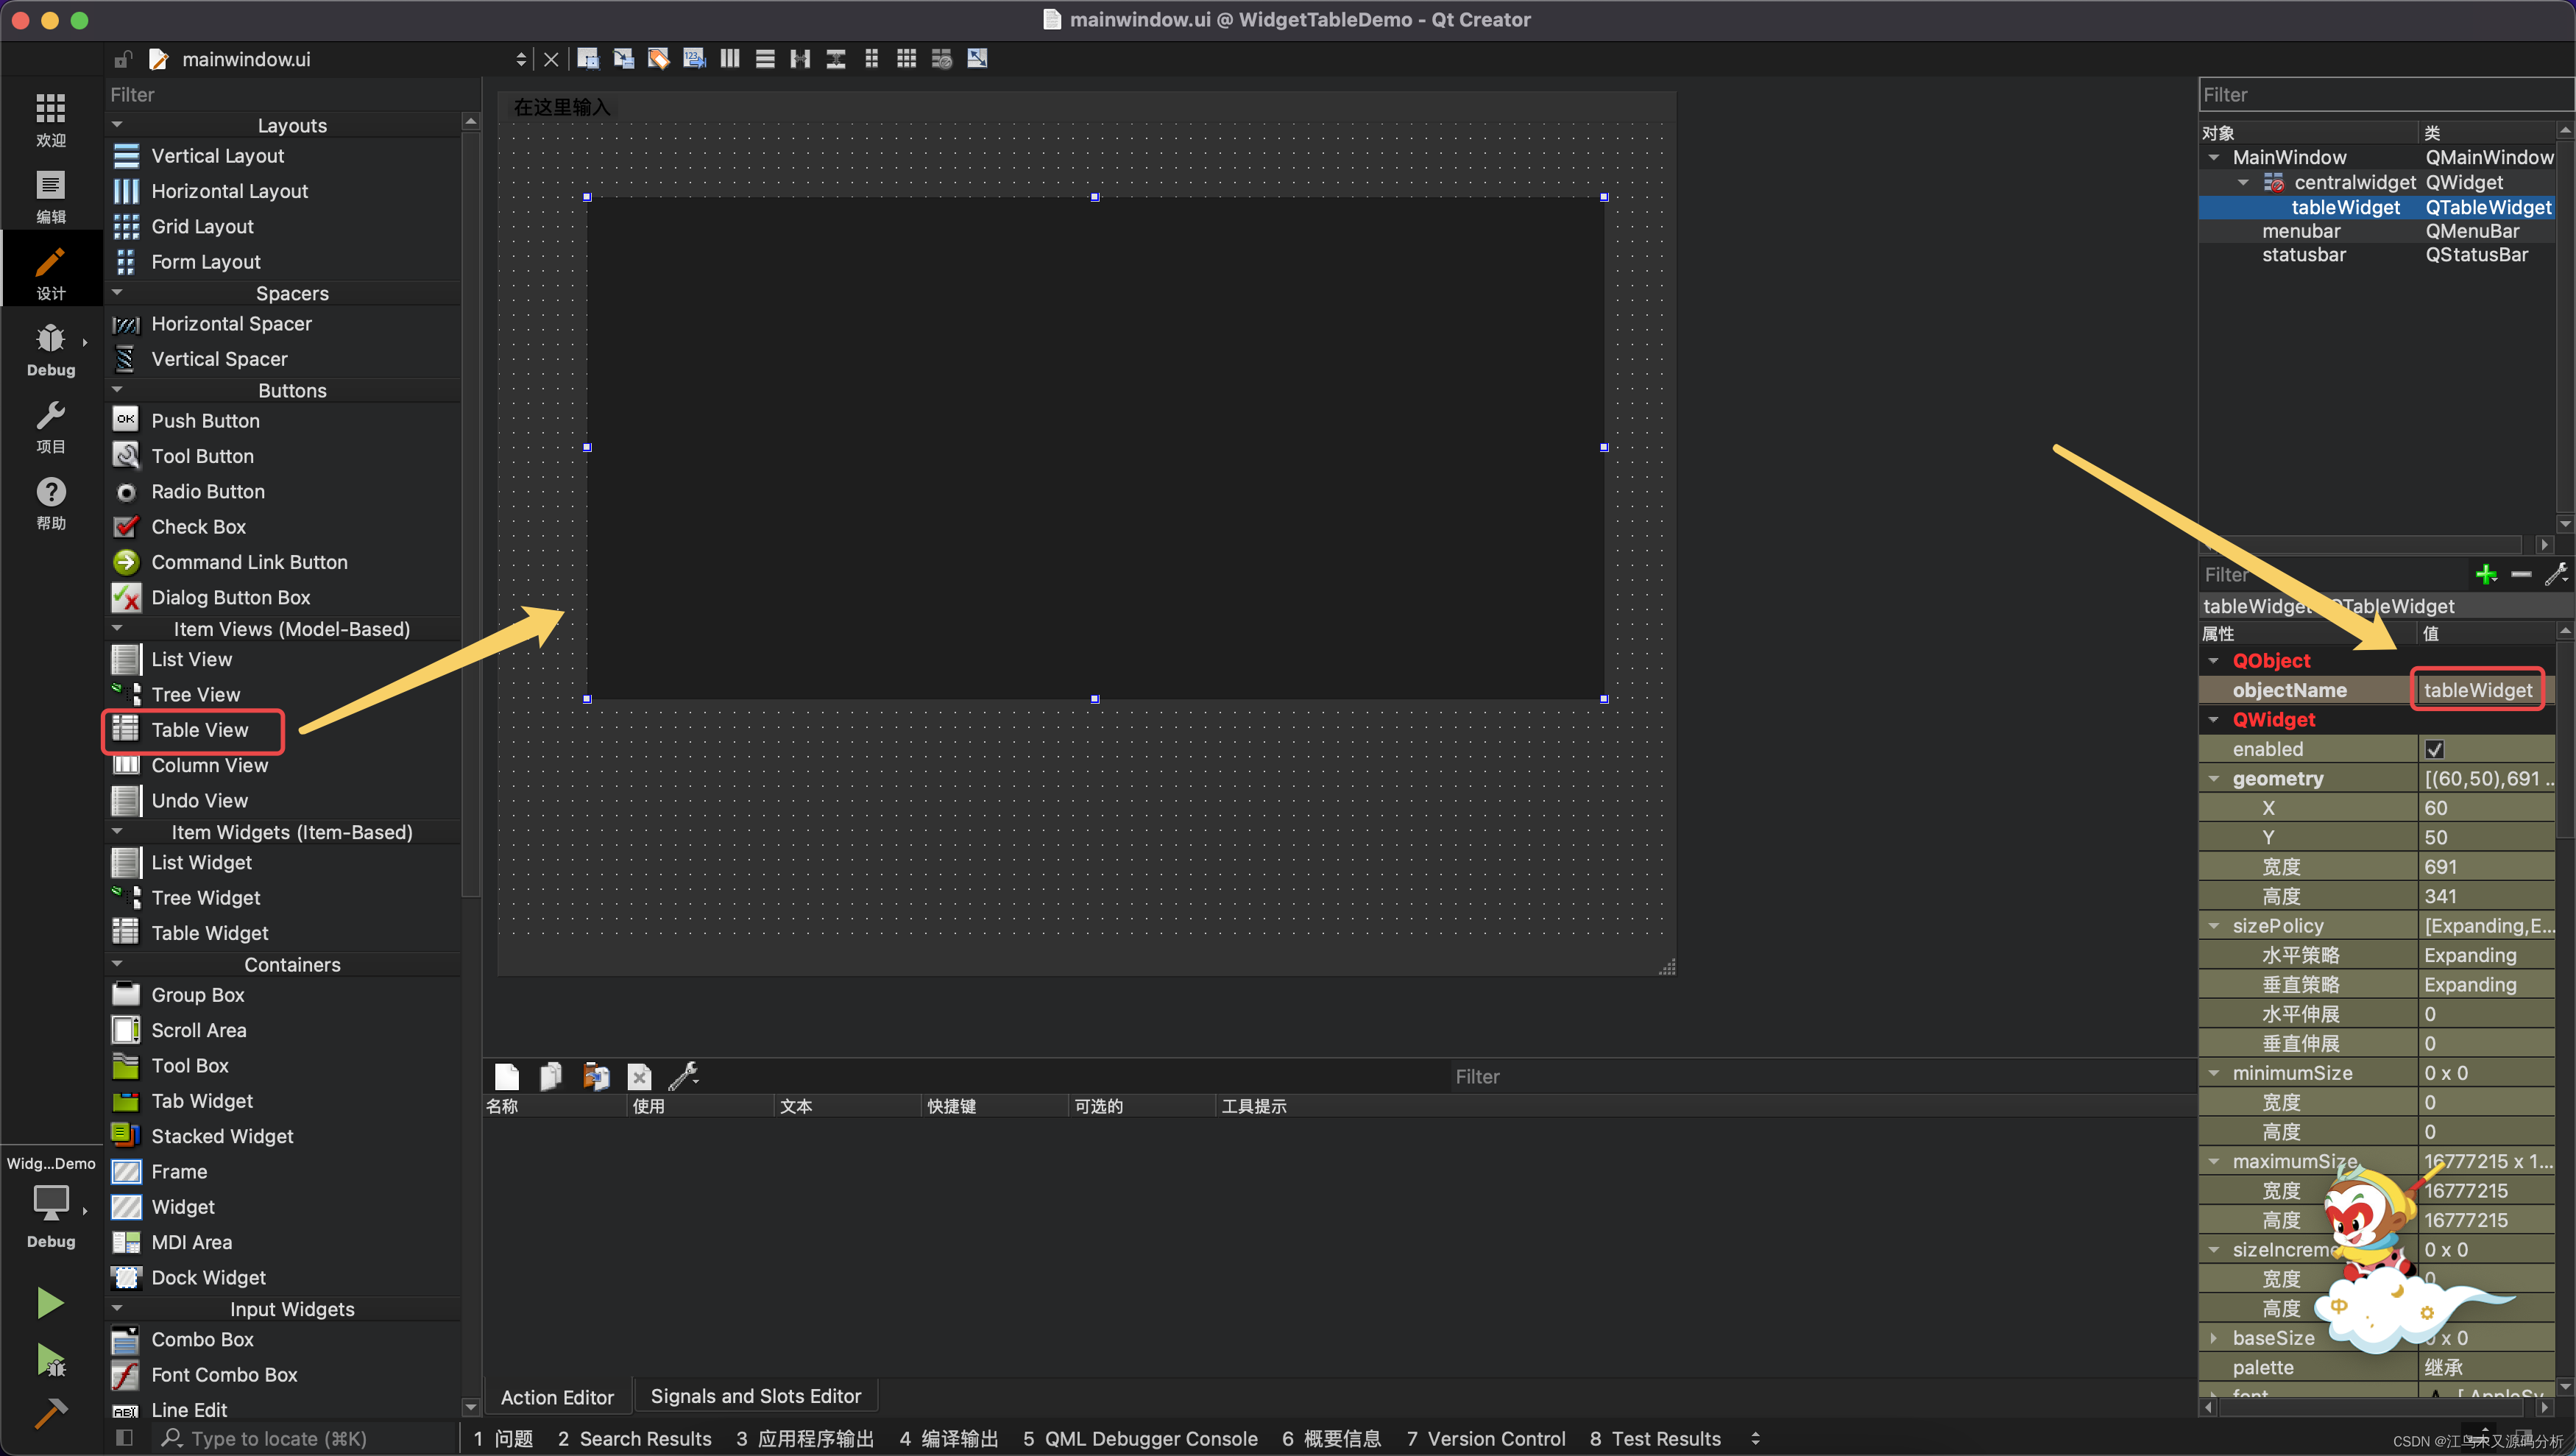Toggle the sidebar button in the status bar
This screenshot has width=2576, height=1456.
pos(124,1438)
